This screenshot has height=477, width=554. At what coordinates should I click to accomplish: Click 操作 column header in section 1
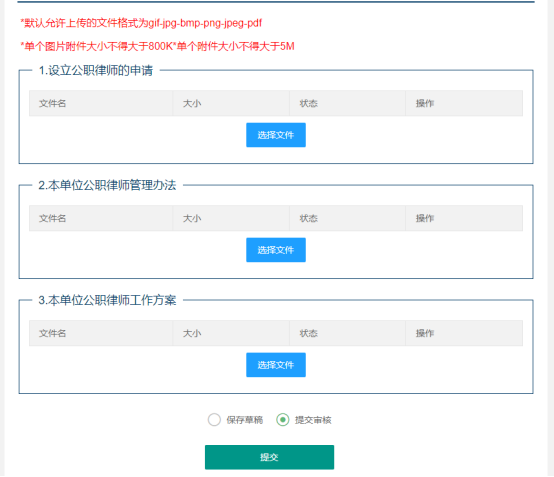coord(425,104)
